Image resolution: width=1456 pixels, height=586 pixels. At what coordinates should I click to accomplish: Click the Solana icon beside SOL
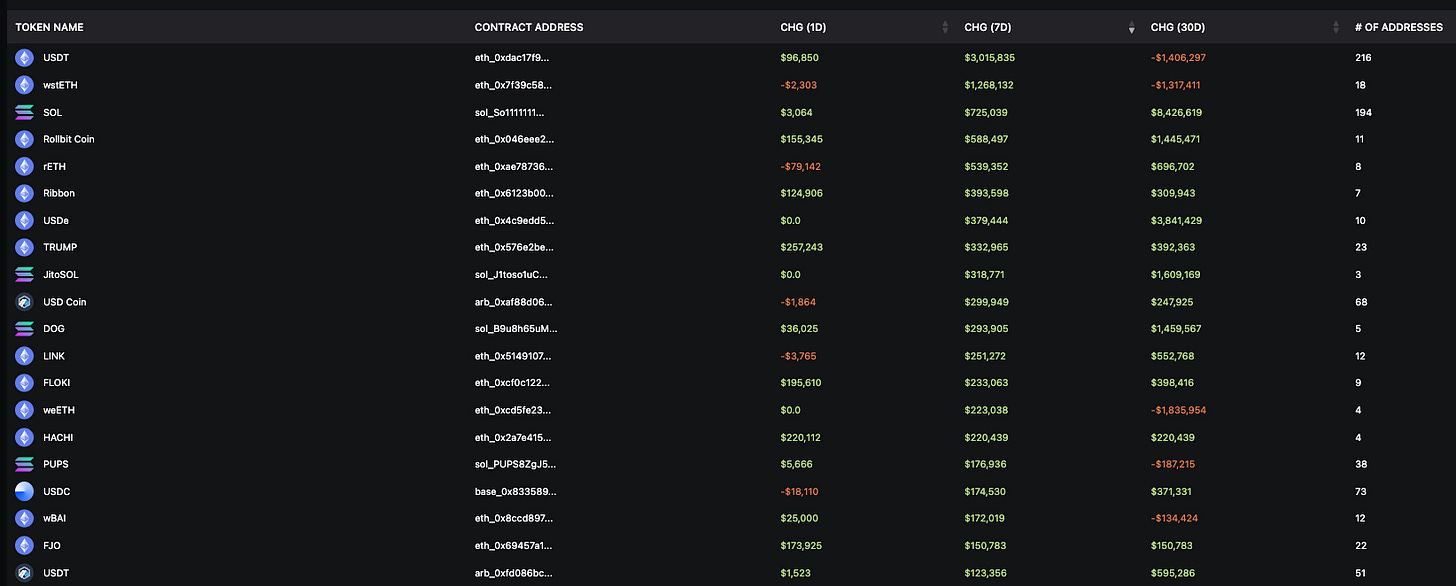click(x=24, y=112)
